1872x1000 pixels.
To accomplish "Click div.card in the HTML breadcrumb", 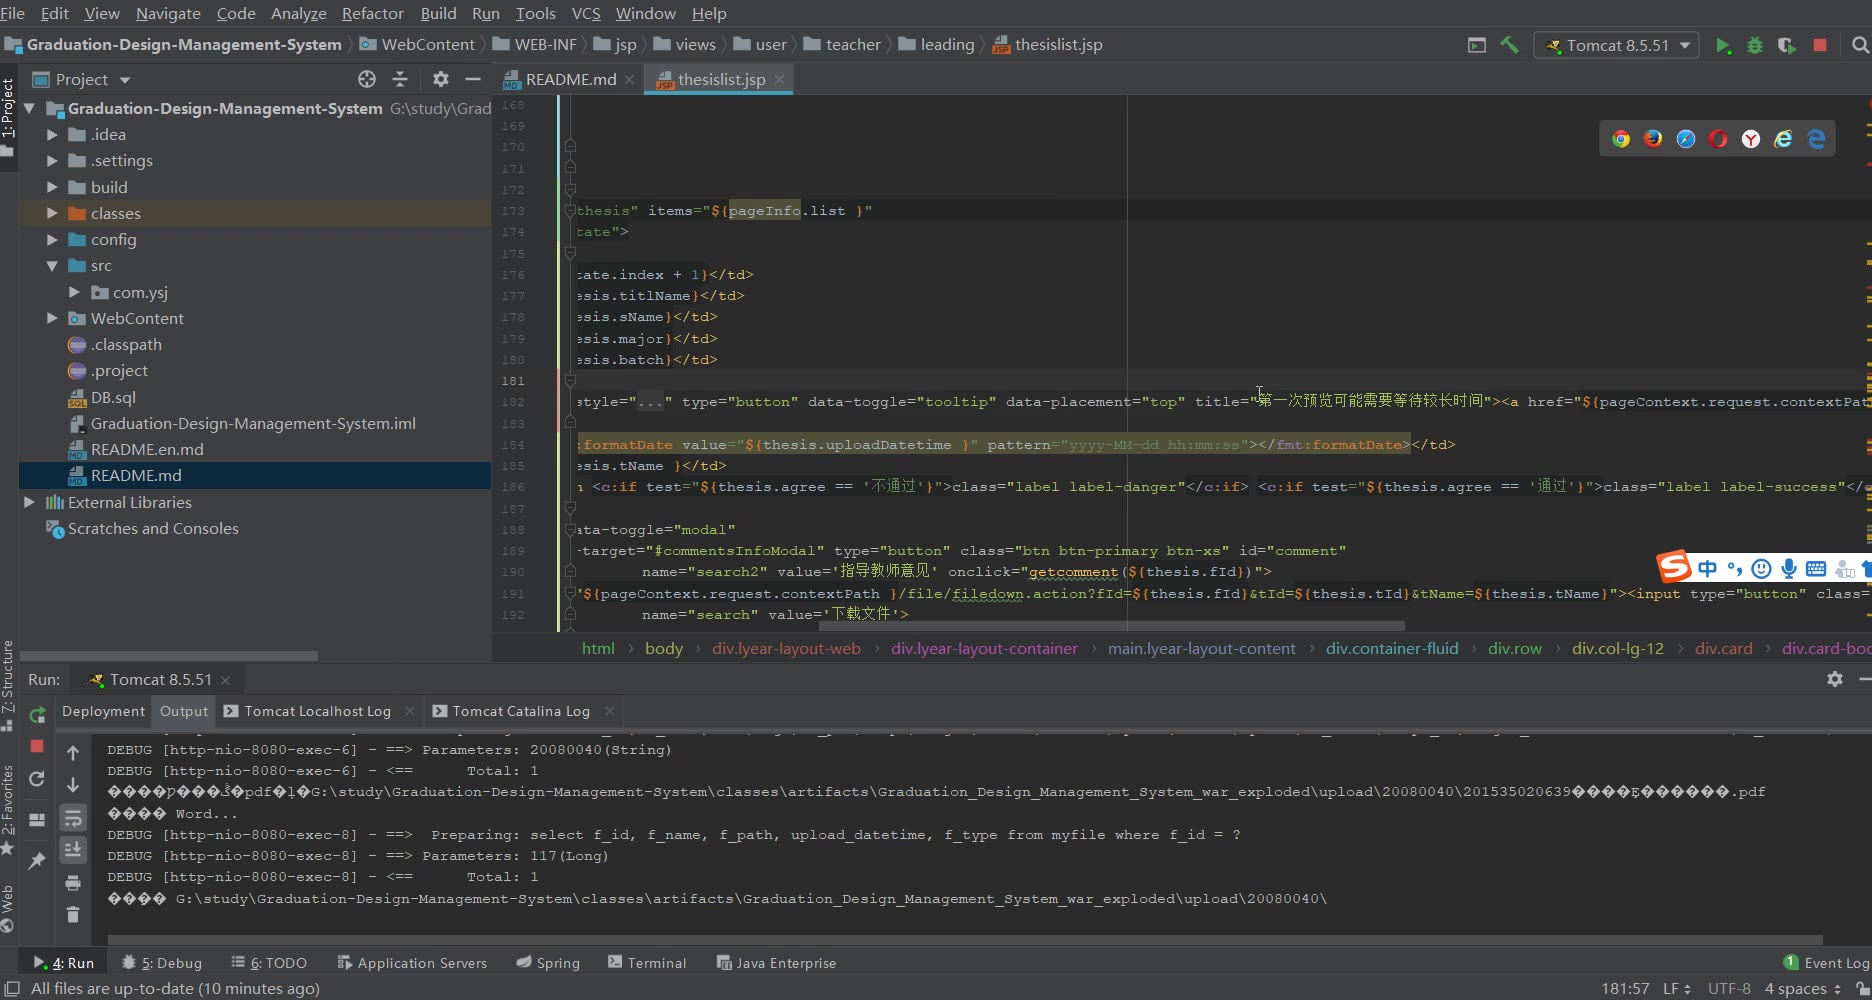I will 1723,648.
